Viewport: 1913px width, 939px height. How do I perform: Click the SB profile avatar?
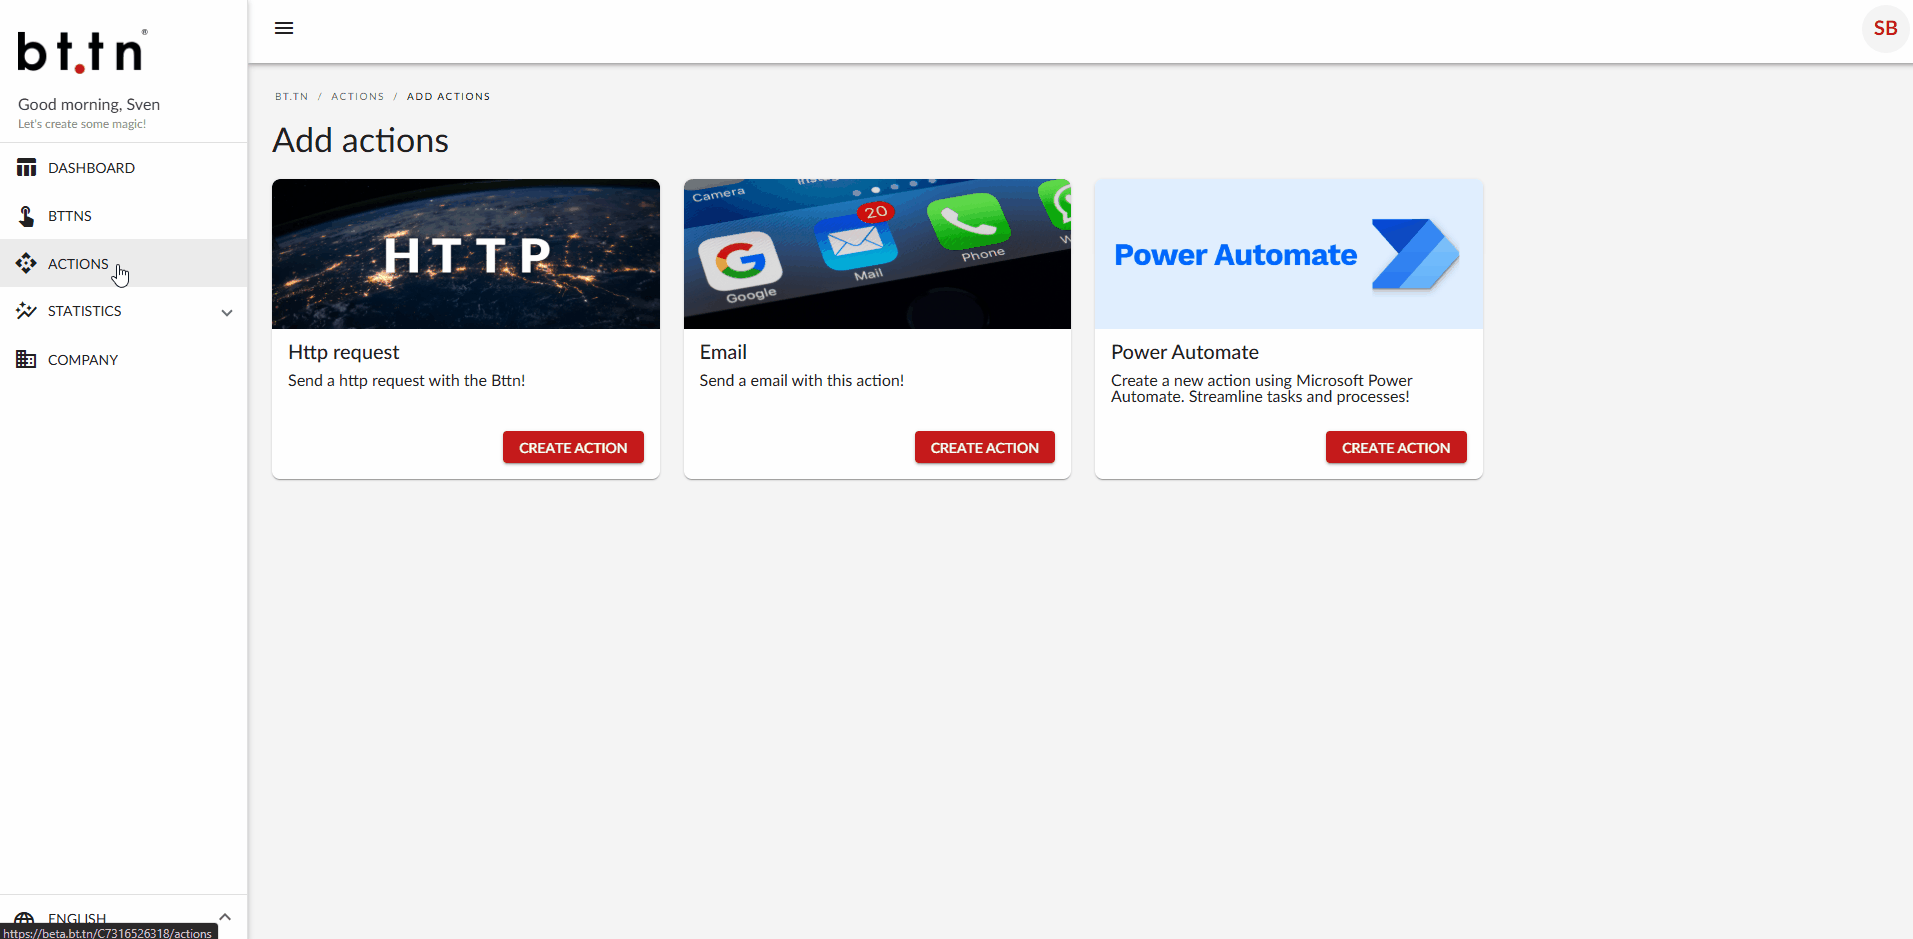click(x=1885, y=28)
